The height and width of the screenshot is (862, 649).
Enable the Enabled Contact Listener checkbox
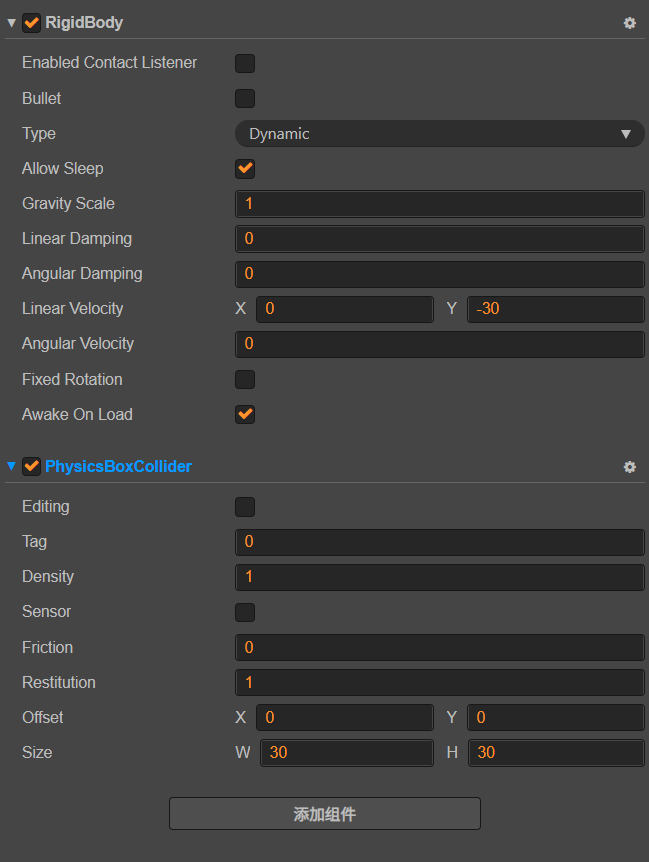tap(245, 64)
